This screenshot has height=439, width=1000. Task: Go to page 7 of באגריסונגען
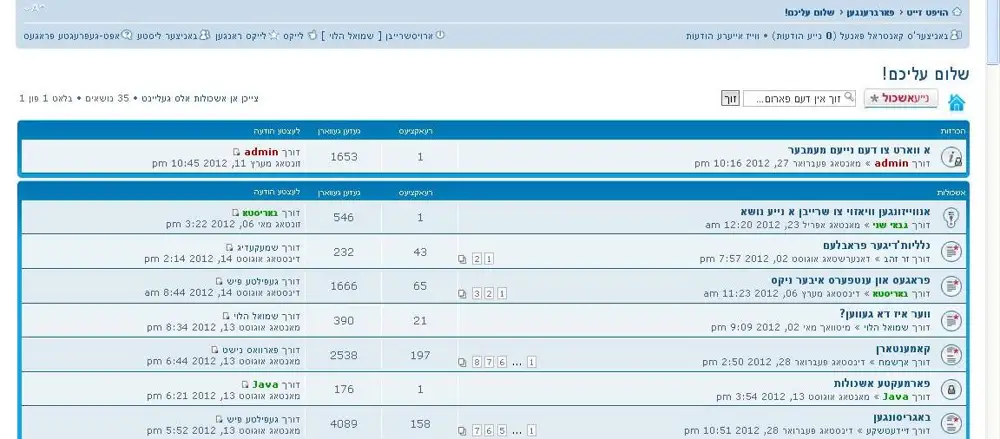(x=476, y=431)
